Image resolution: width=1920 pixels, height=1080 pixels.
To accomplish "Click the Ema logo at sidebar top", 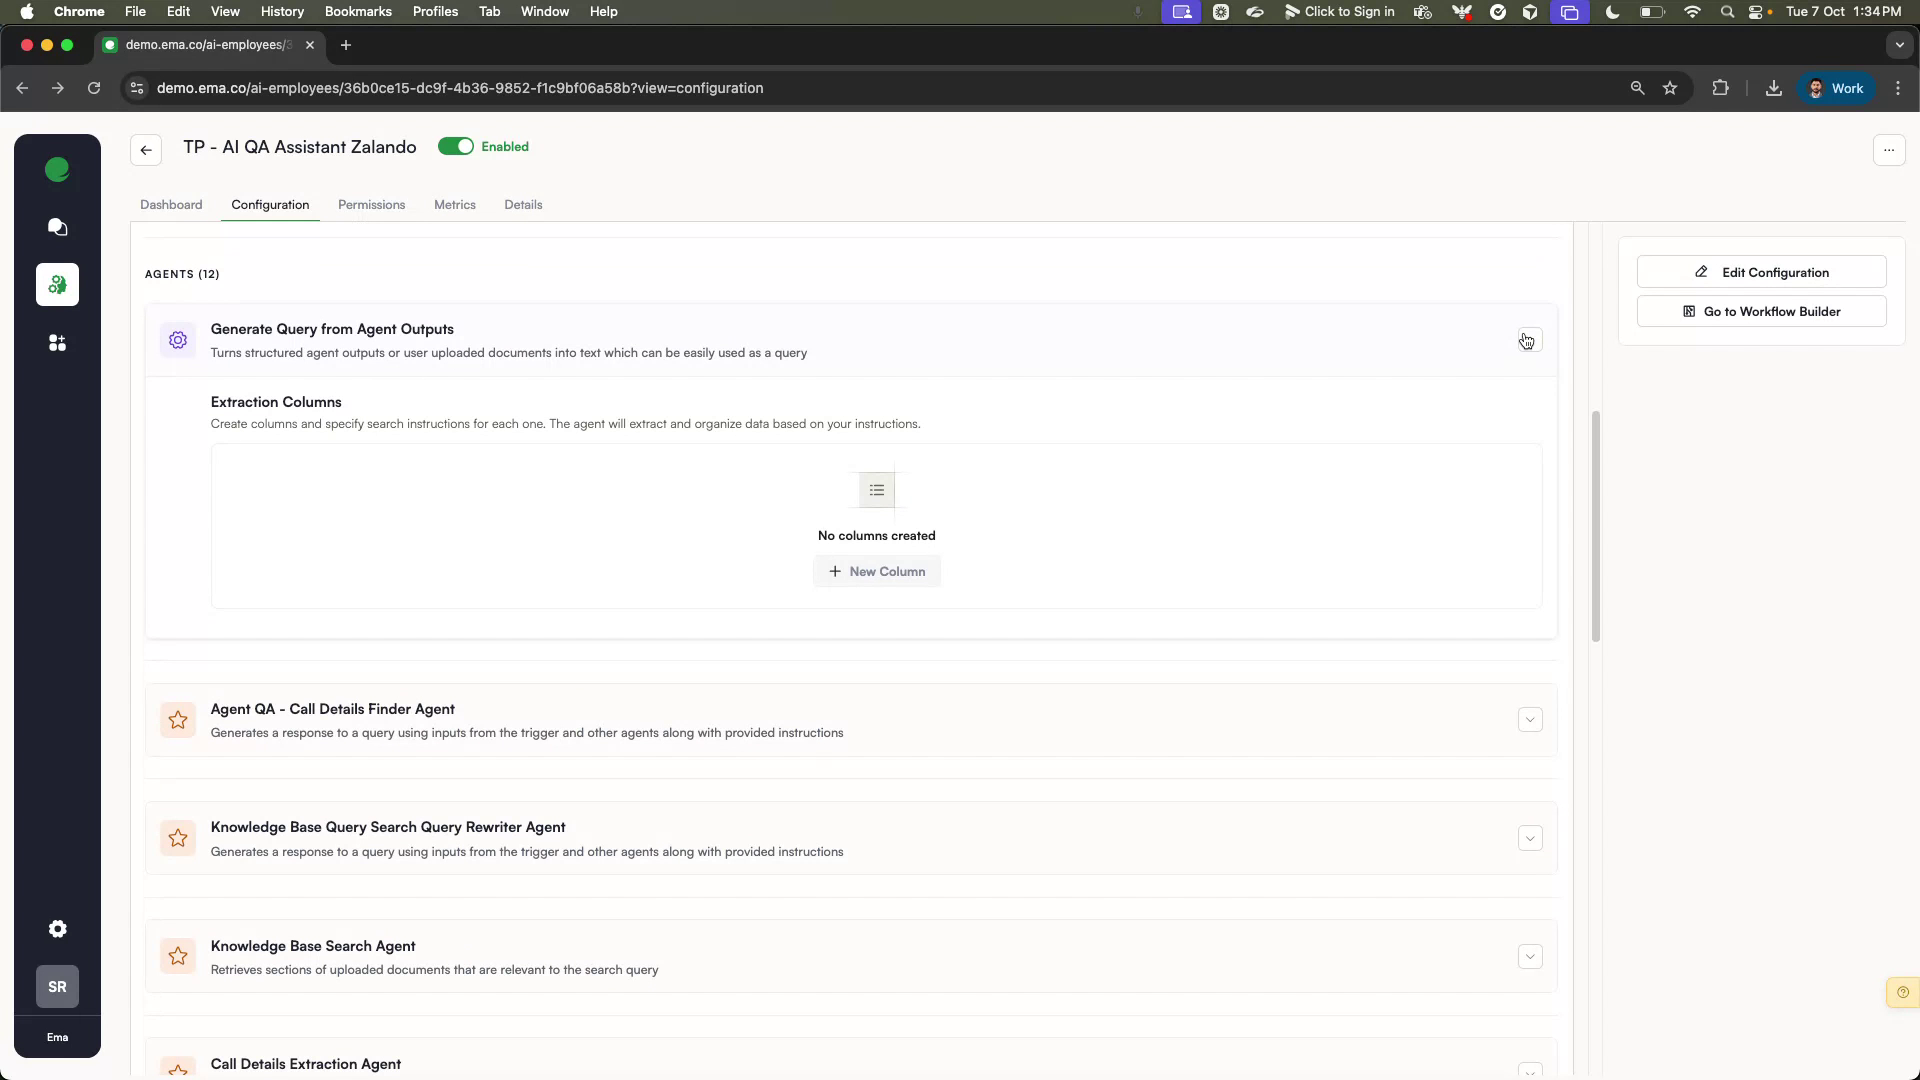I will 57,170.
